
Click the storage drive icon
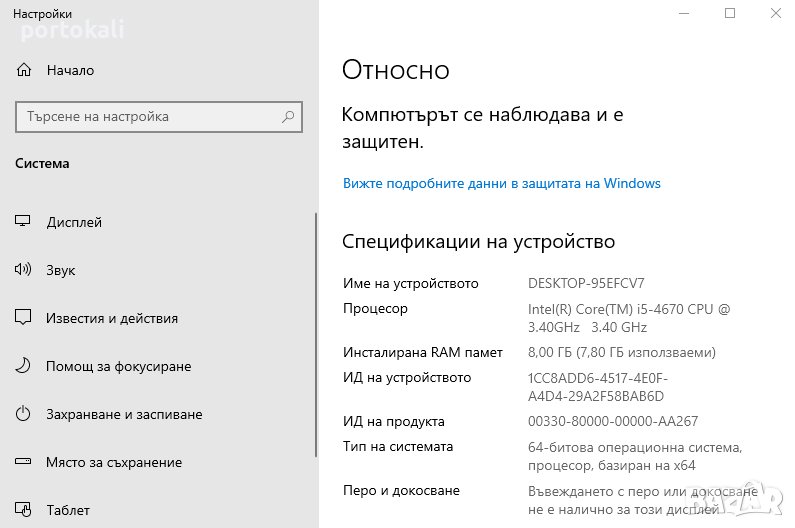click(x=23, y=462)
